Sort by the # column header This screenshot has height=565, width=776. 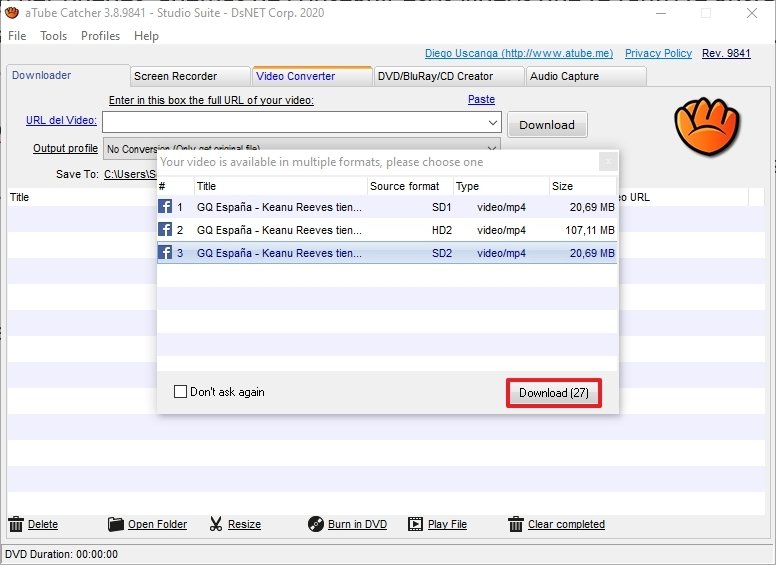pos(176,186)
